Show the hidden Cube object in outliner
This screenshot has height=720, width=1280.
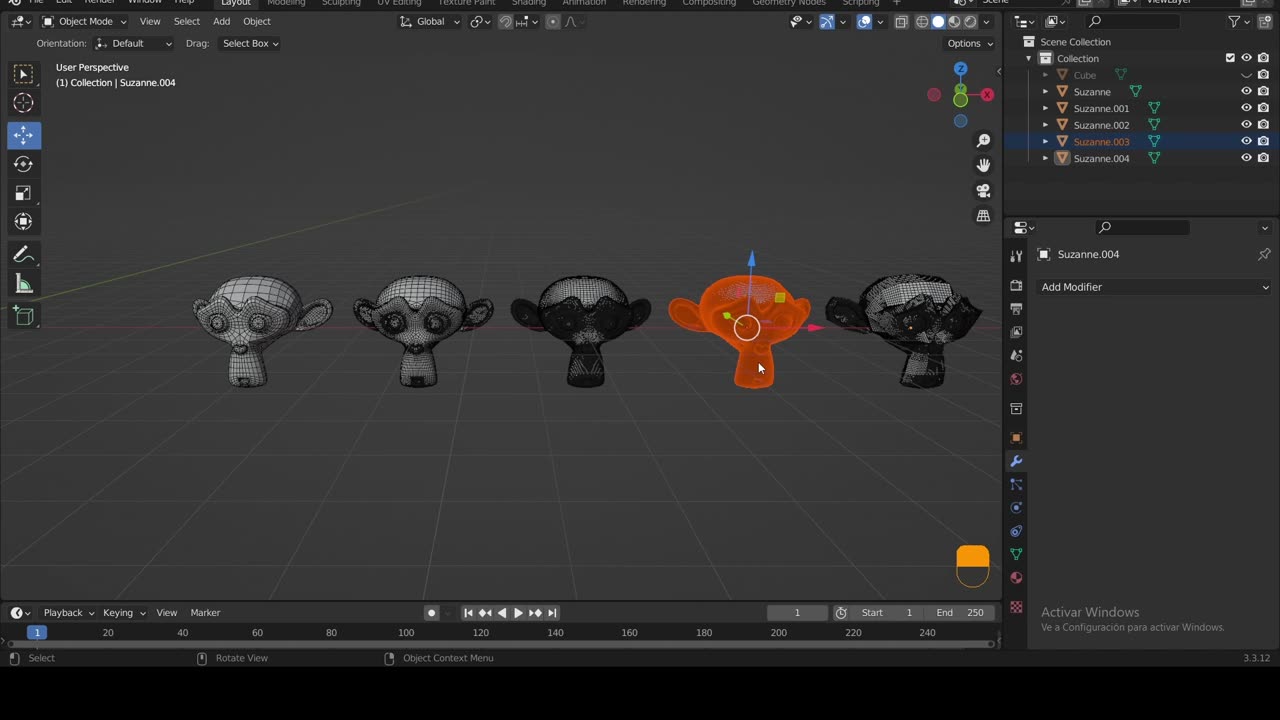[1246, 75]
